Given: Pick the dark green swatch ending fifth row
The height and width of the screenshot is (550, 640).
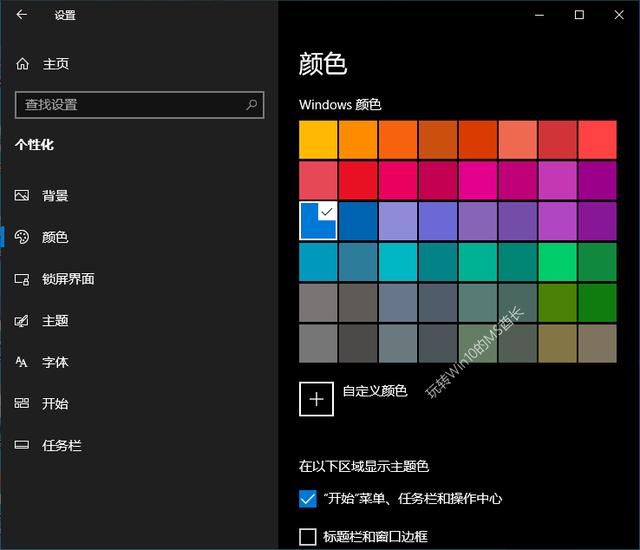Looking at the screenshot, I should [x=598, y=303].
